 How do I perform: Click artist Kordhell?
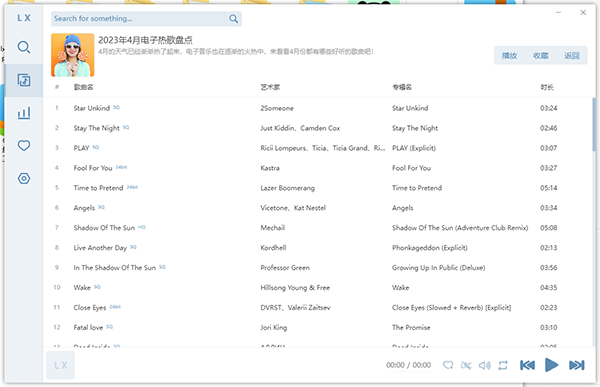273,248
